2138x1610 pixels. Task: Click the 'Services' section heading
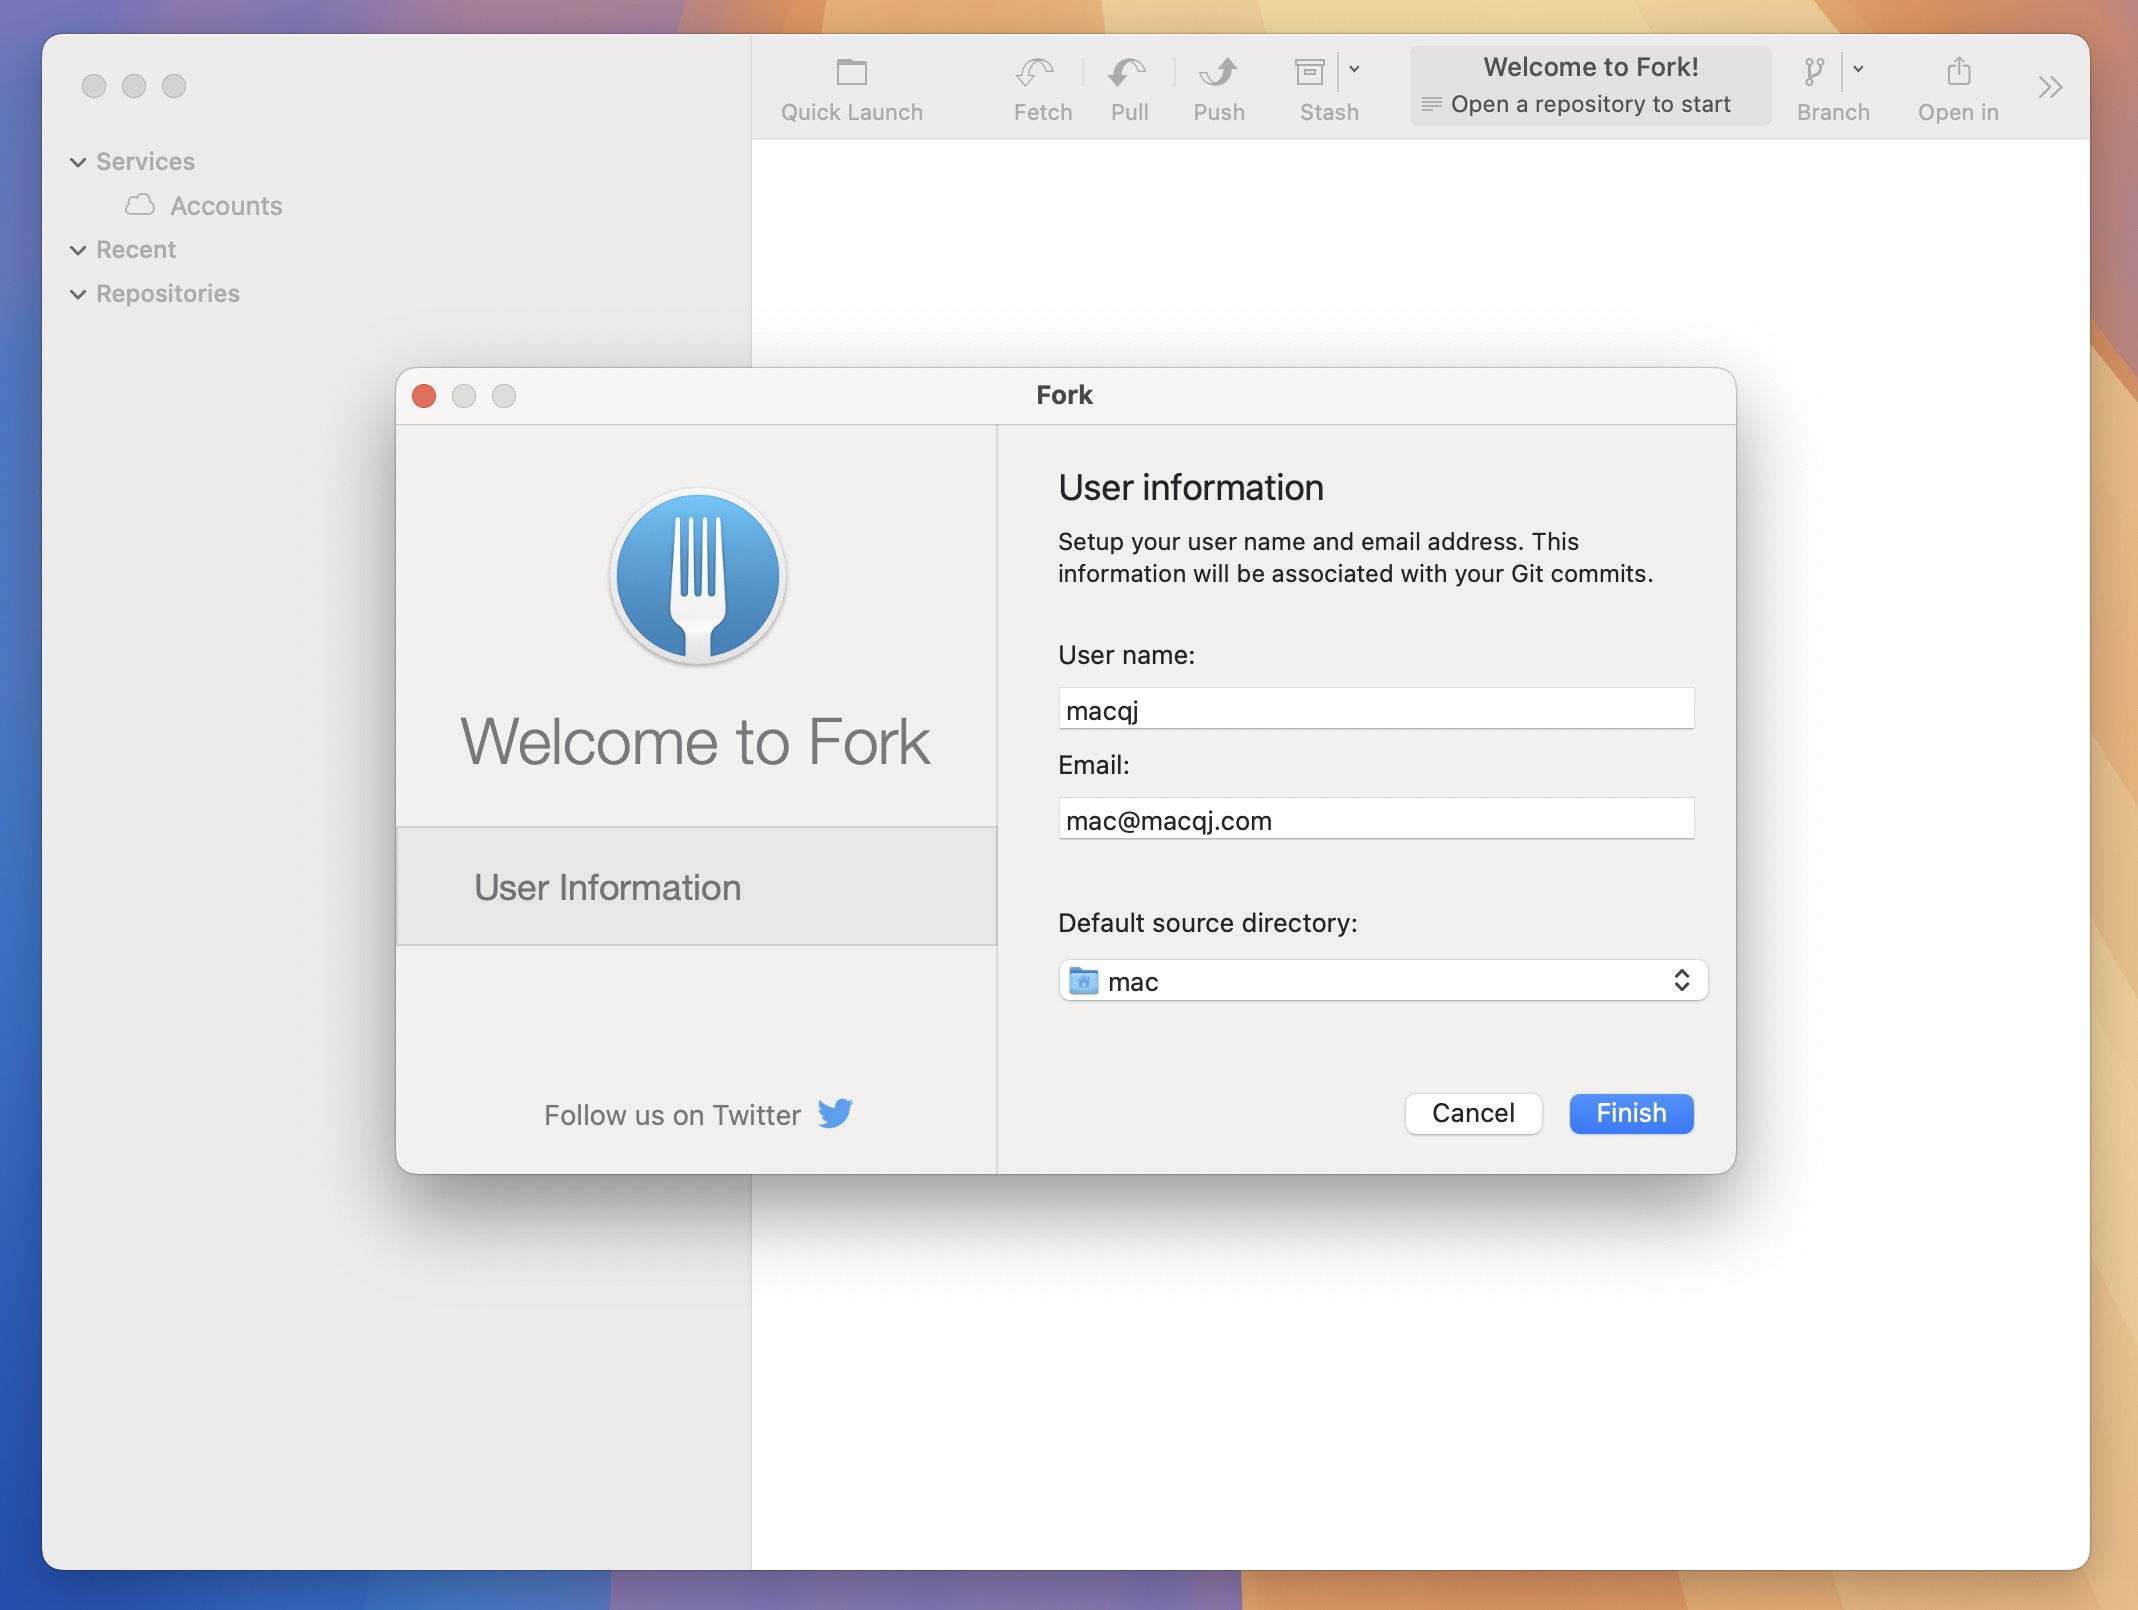point(145,162)
